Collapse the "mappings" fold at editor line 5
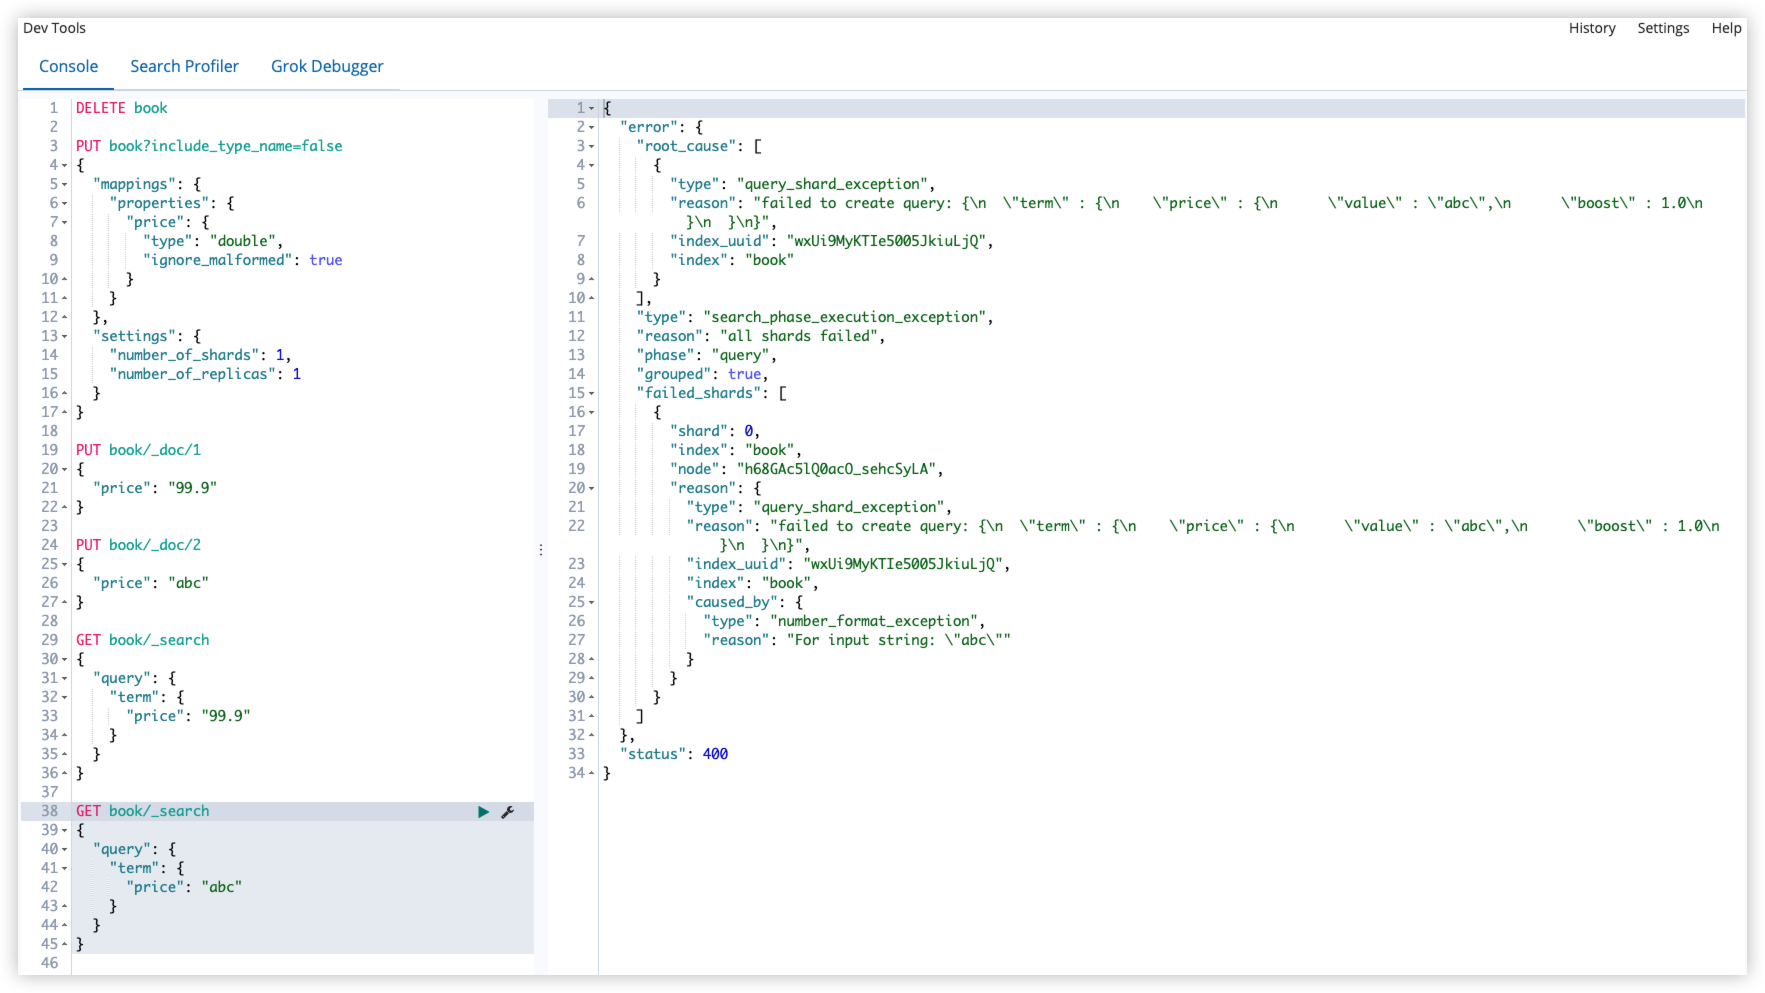1765x993 pixels. pos(65,184)
